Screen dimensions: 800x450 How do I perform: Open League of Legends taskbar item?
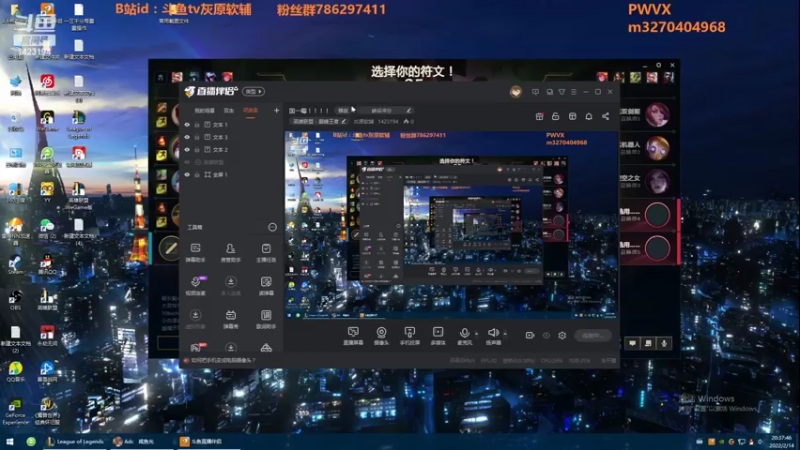point(76,441)
